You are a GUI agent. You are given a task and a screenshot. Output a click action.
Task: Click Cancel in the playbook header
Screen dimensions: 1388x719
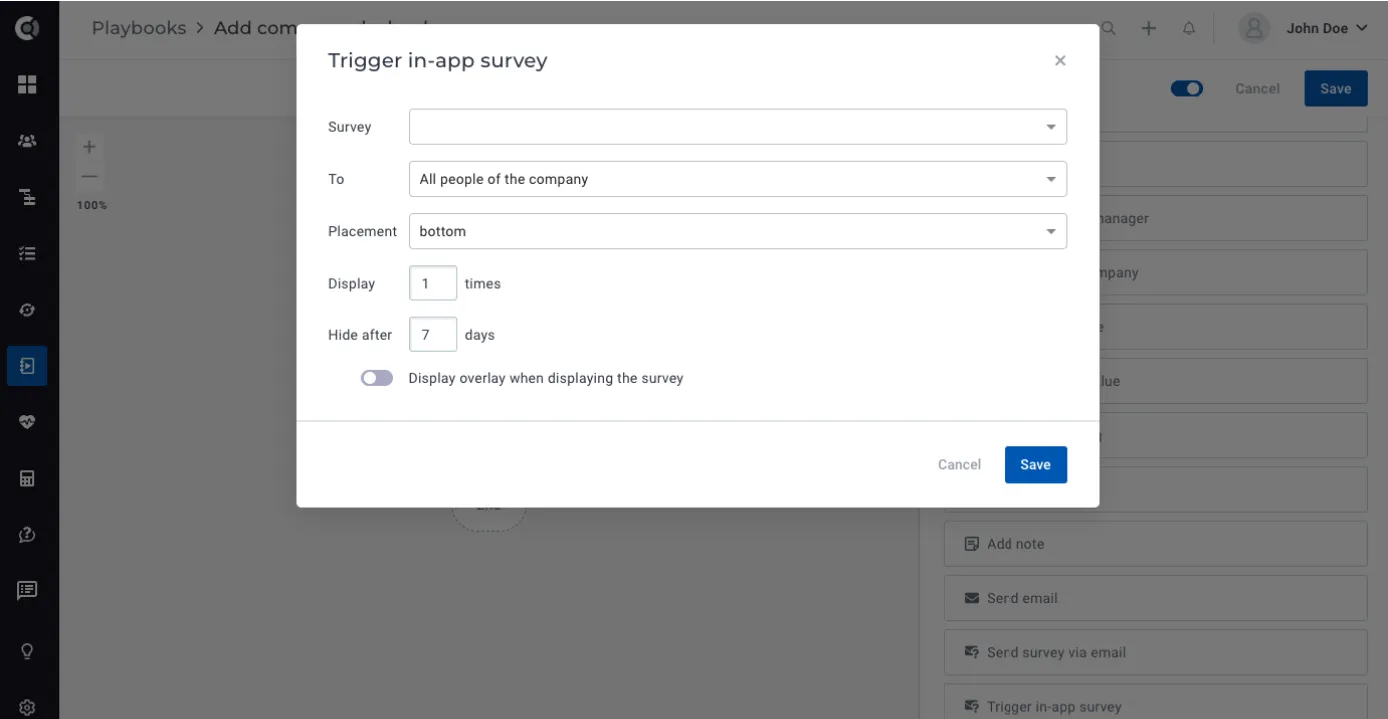(x=1257, y=89)
